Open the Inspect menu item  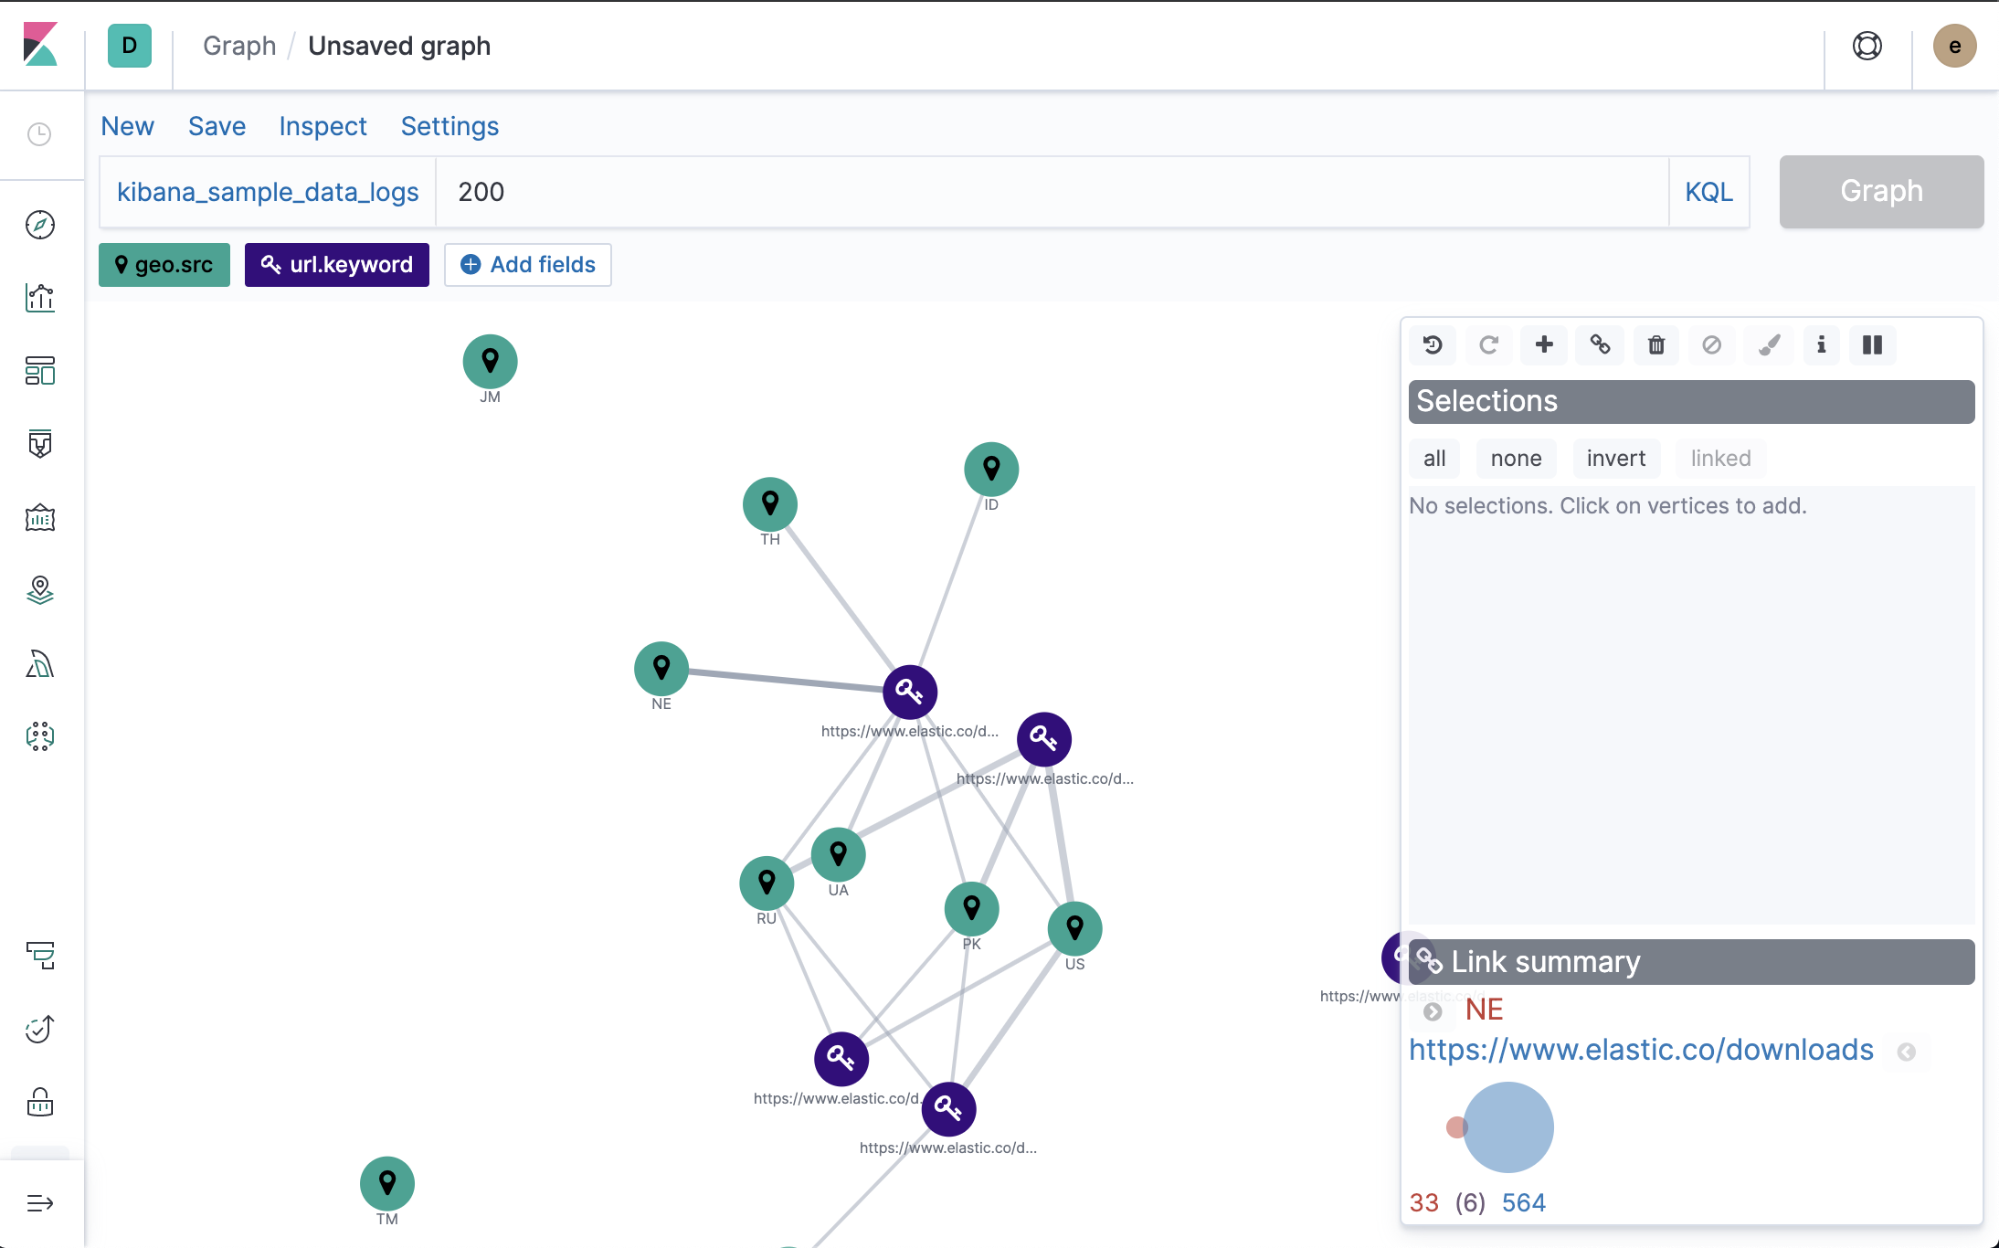tap(322, 126)
